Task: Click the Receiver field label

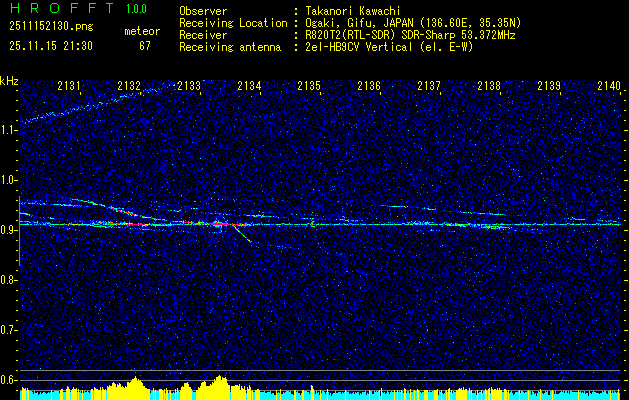Action: 203,35
